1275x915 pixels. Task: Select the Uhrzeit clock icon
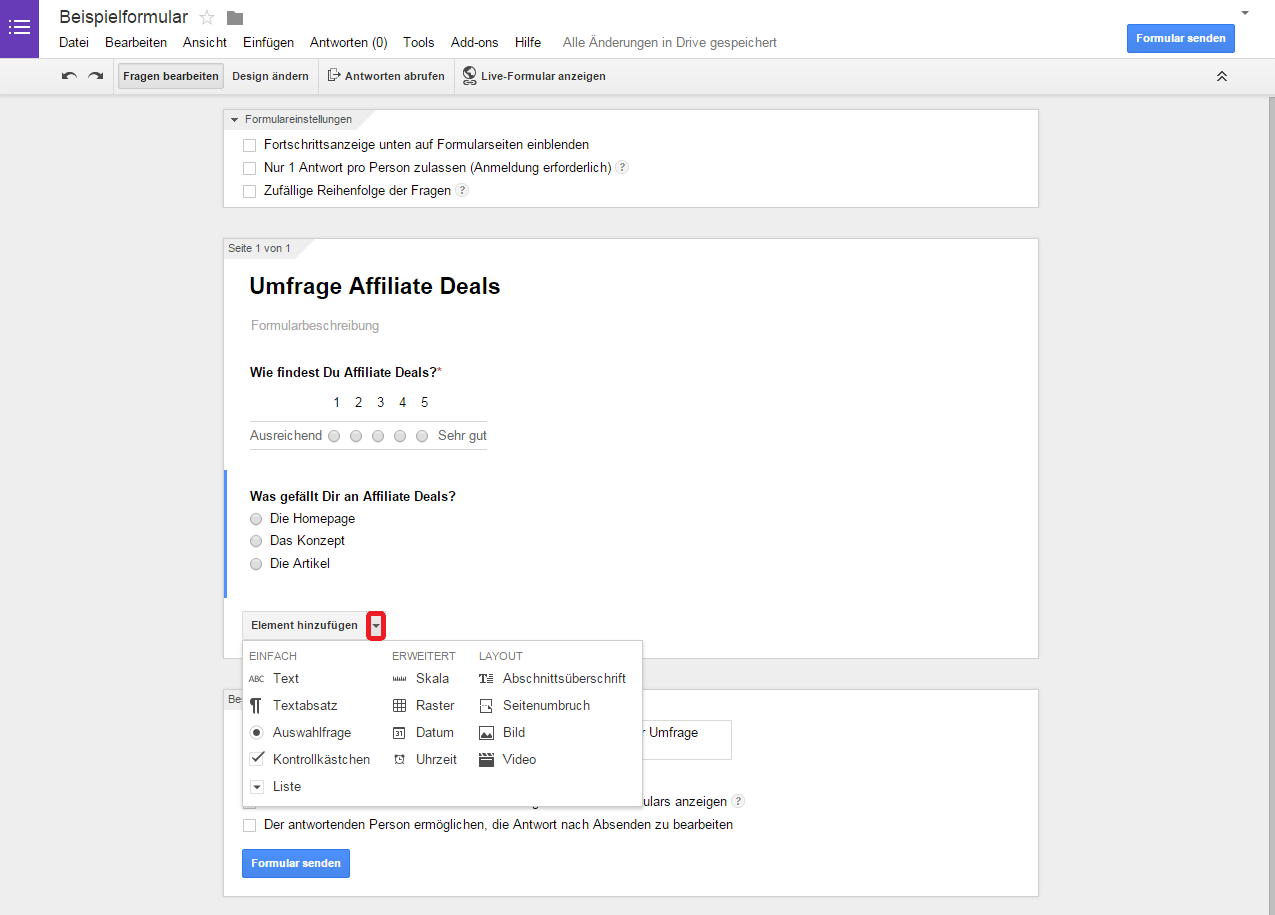[398, 759]
